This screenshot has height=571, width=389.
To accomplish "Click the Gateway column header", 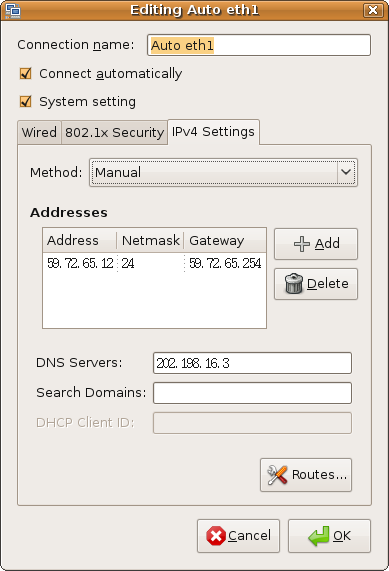I will click(225, 240).
